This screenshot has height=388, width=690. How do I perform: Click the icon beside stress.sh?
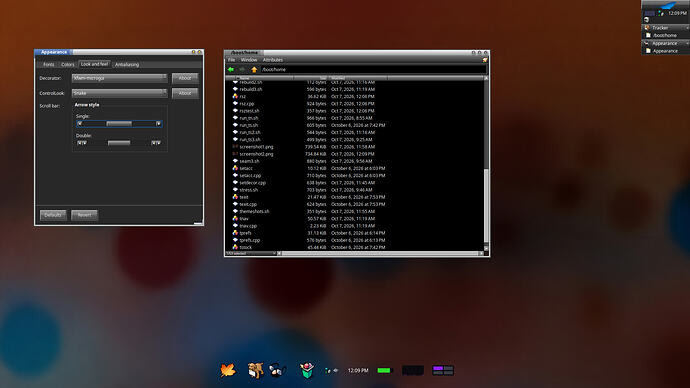pos(235,190)
